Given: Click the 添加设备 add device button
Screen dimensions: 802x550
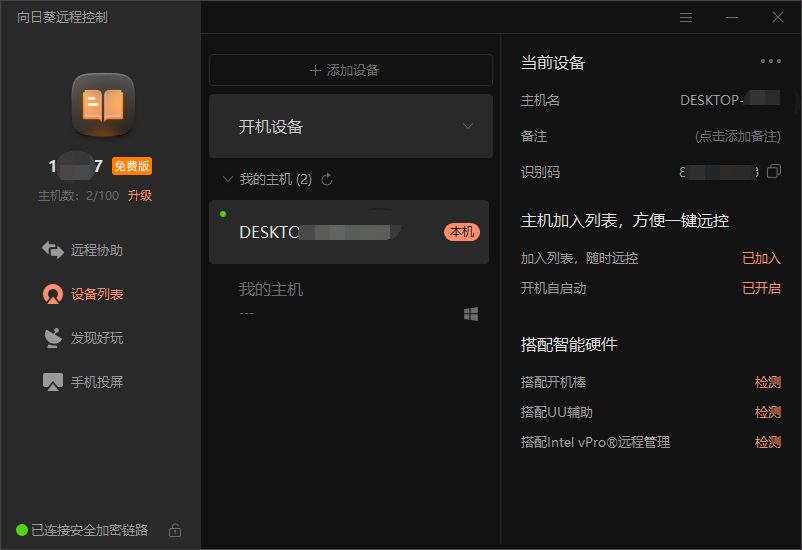Looking at the screenshot, I should pyautogui.click(x=350, y=70).
